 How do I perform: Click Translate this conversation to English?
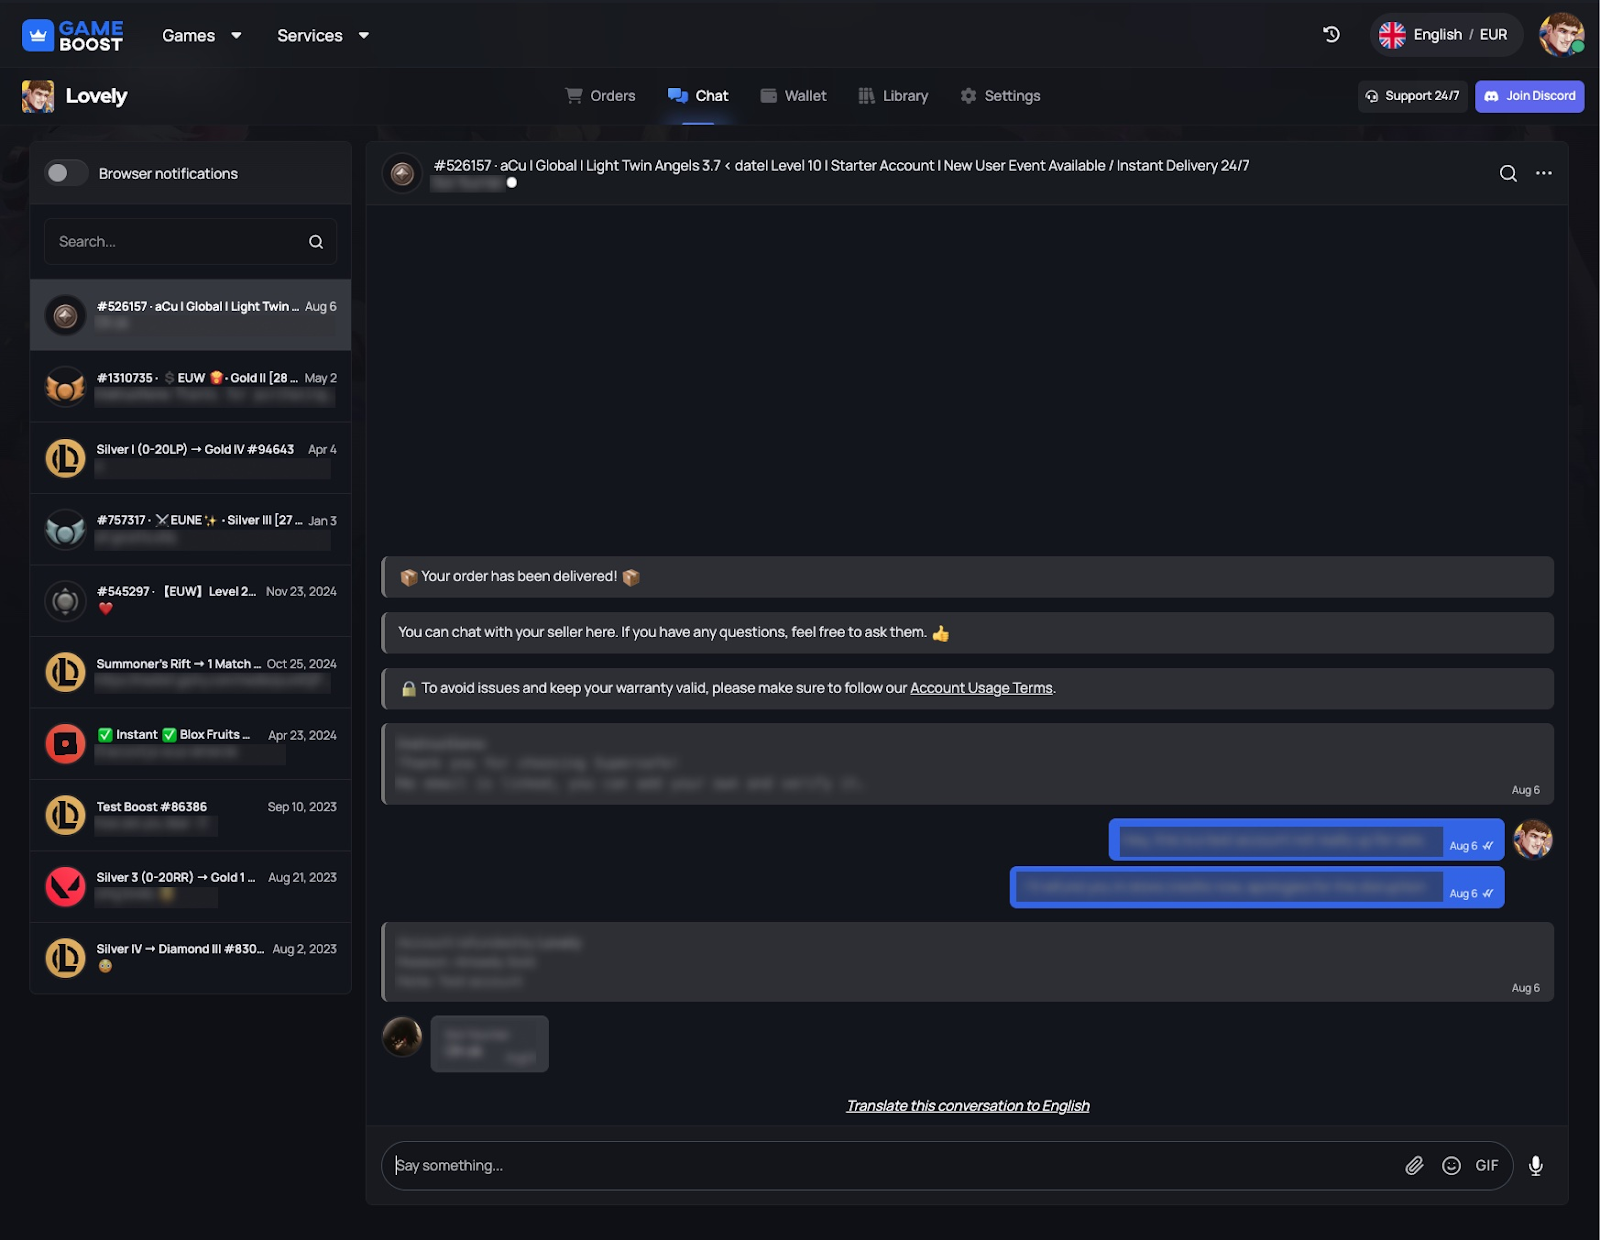coord(967,1106)
